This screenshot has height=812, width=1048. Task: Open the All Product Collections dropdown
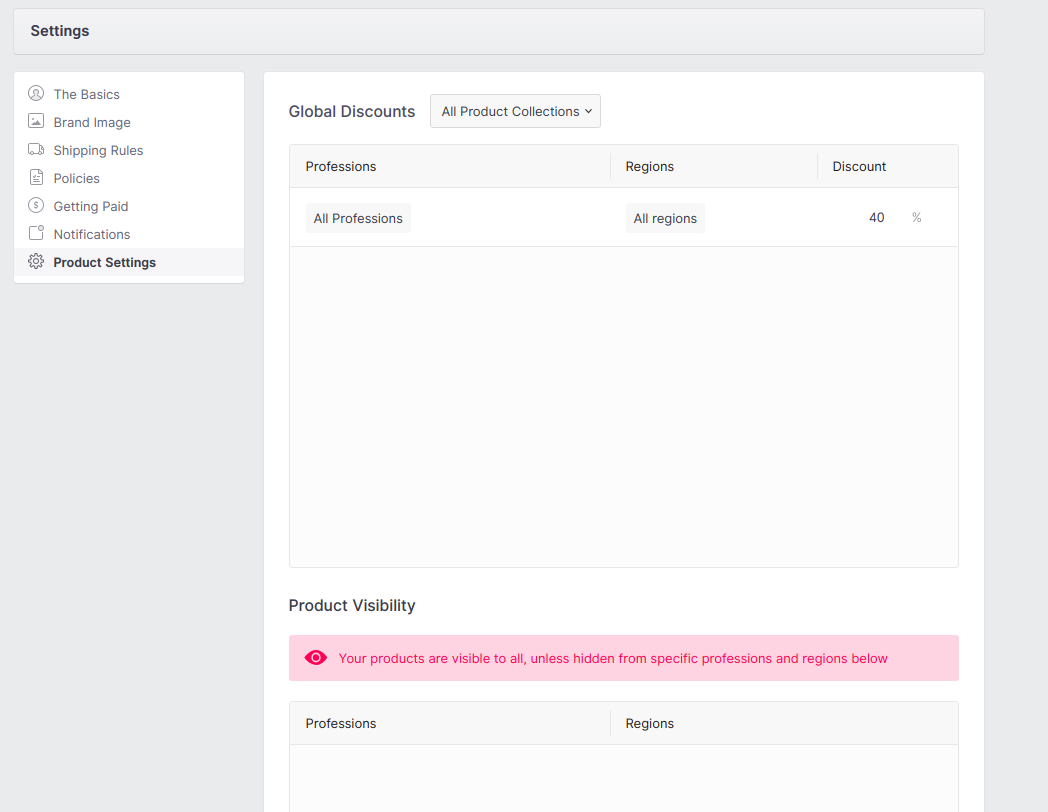tap(515, 111)
